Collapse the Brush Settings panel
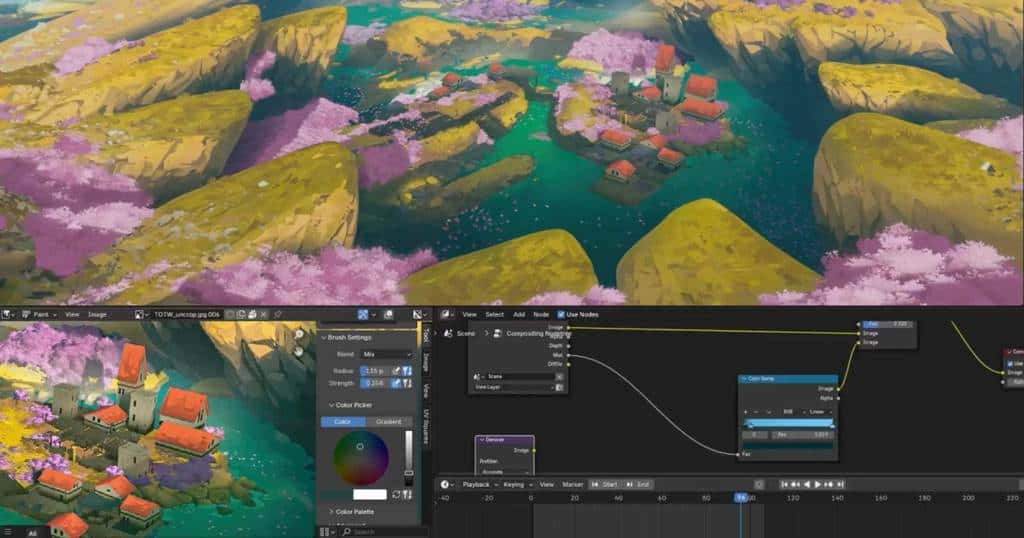This screenshot has width=1024, height=538. (x=346, y=337)
